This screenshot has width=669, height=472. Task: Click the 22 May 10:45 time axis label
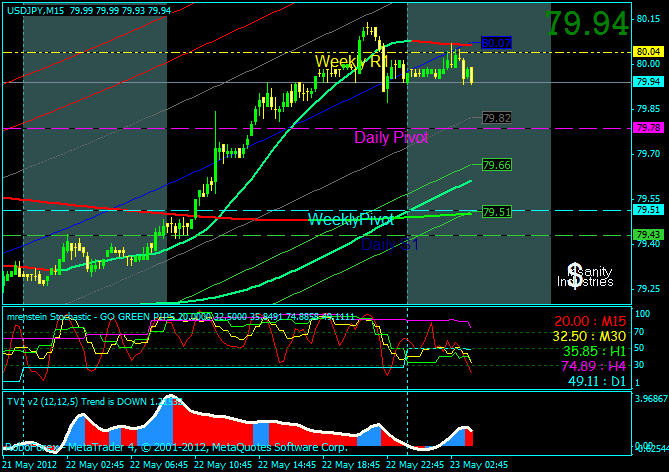tap(223, 465)
